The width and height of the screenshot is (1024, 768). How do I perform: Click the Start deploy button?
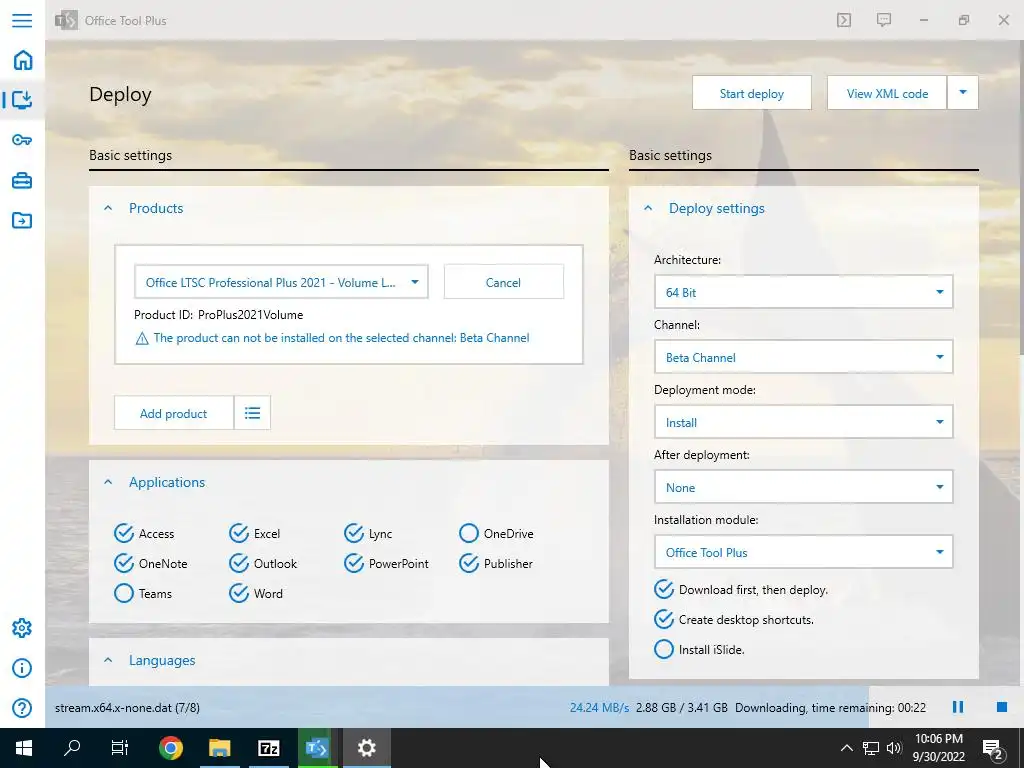point(752,93)
